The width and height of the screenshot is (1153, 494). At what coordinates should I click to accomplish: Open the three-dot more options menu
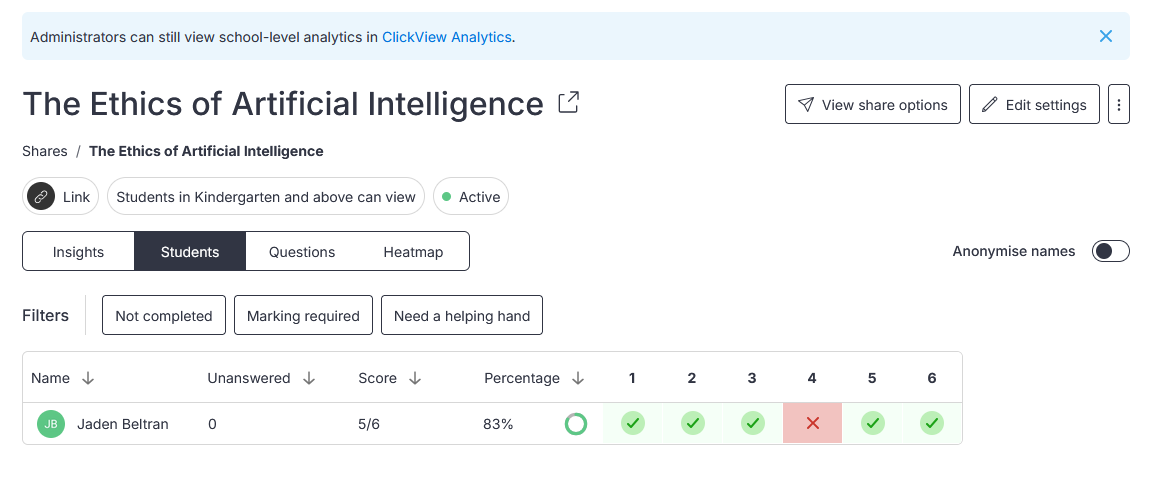coord(1118,104)
